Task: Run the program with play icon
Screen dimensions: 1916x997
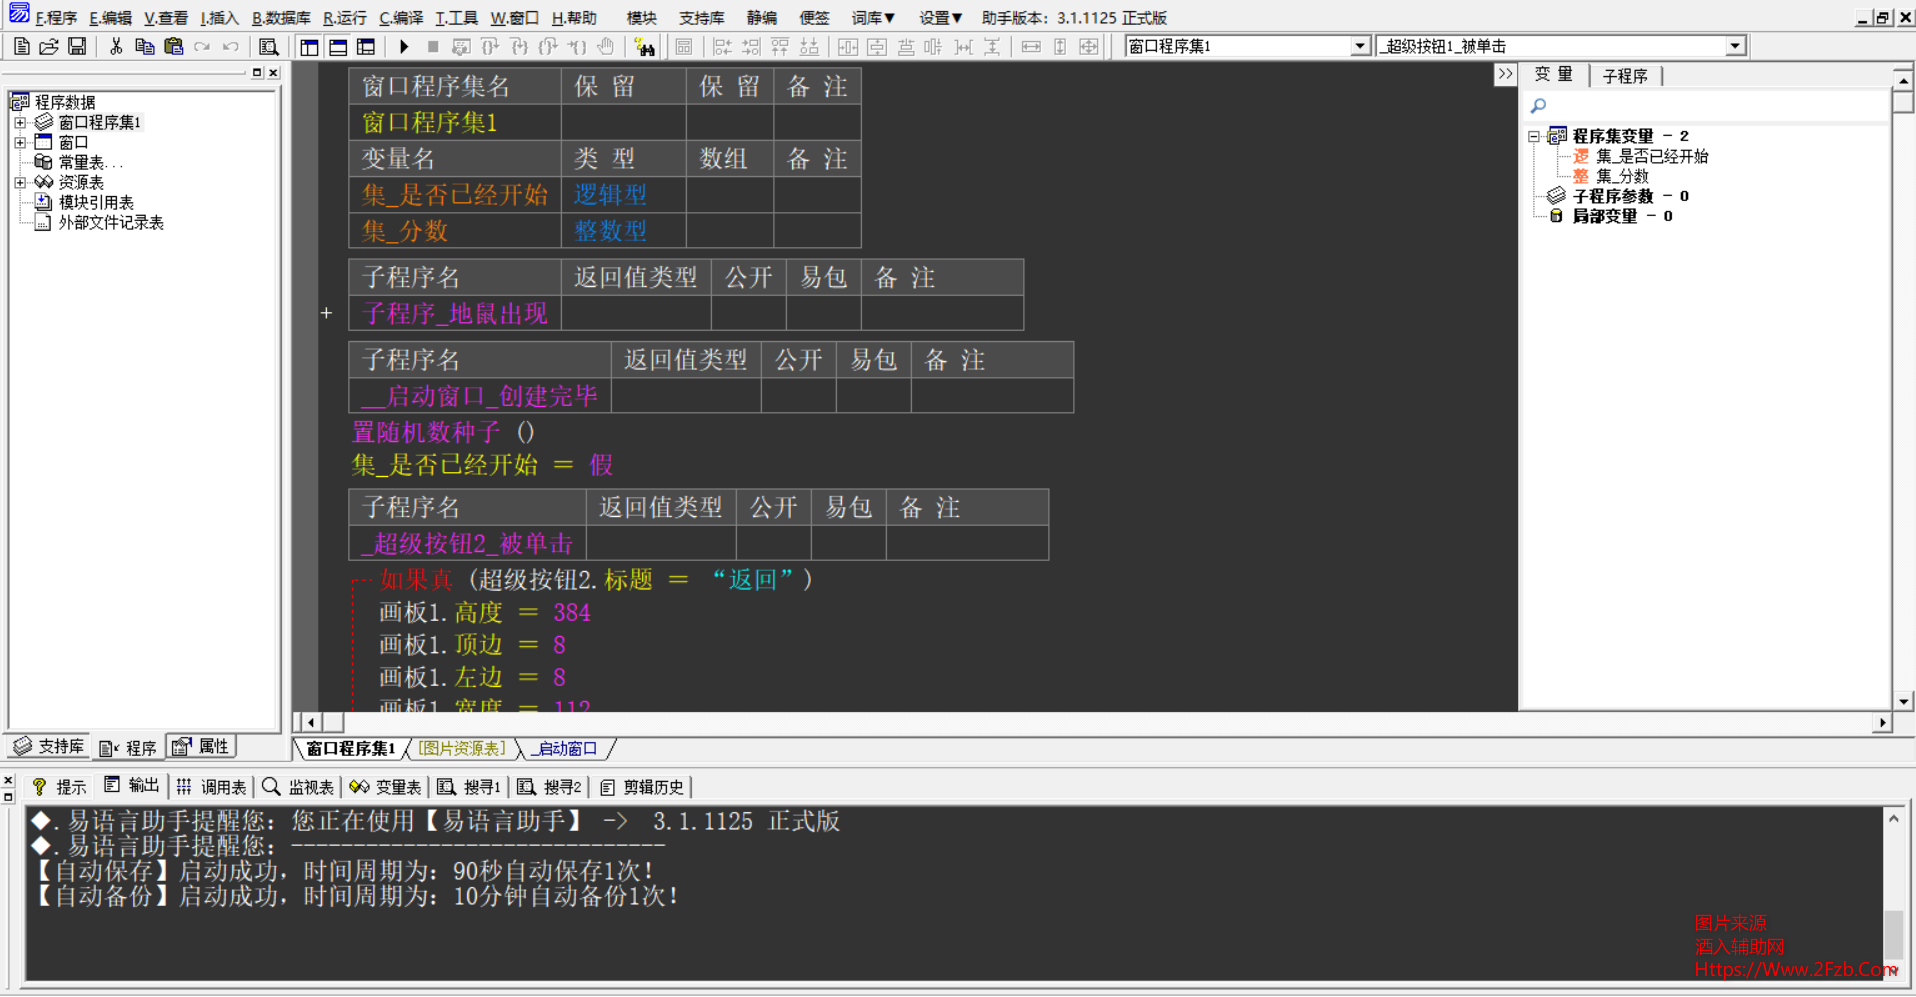Action: (404, 46)
